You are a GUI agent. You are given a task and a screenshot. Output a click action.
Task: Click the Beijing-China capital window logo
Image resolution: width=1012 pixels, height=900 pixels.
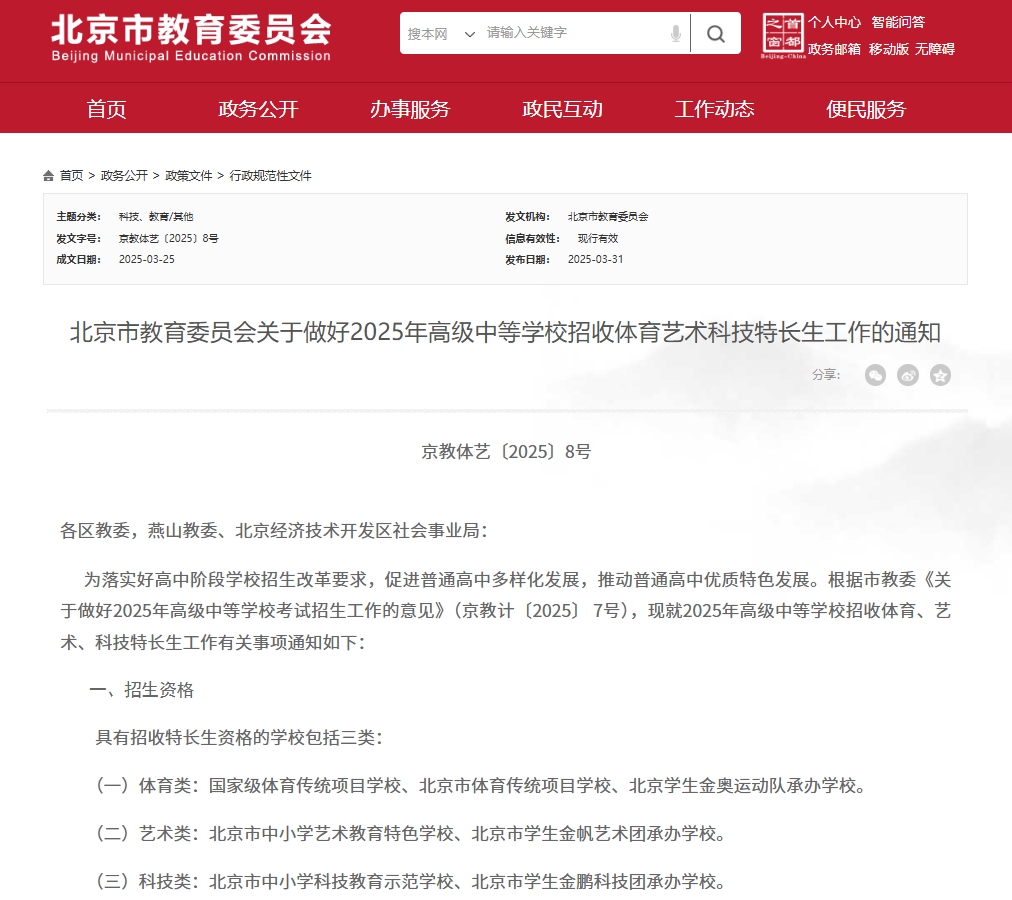(x=783, y=35)
